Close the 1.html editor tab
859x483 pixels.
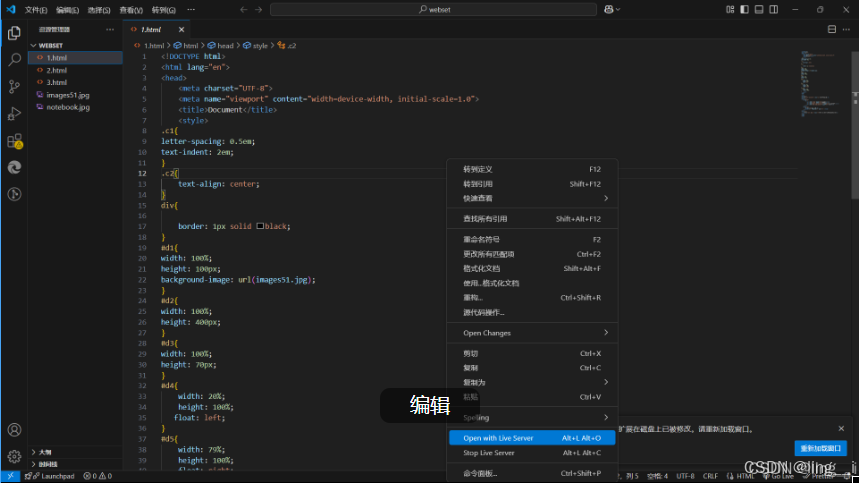181,30
